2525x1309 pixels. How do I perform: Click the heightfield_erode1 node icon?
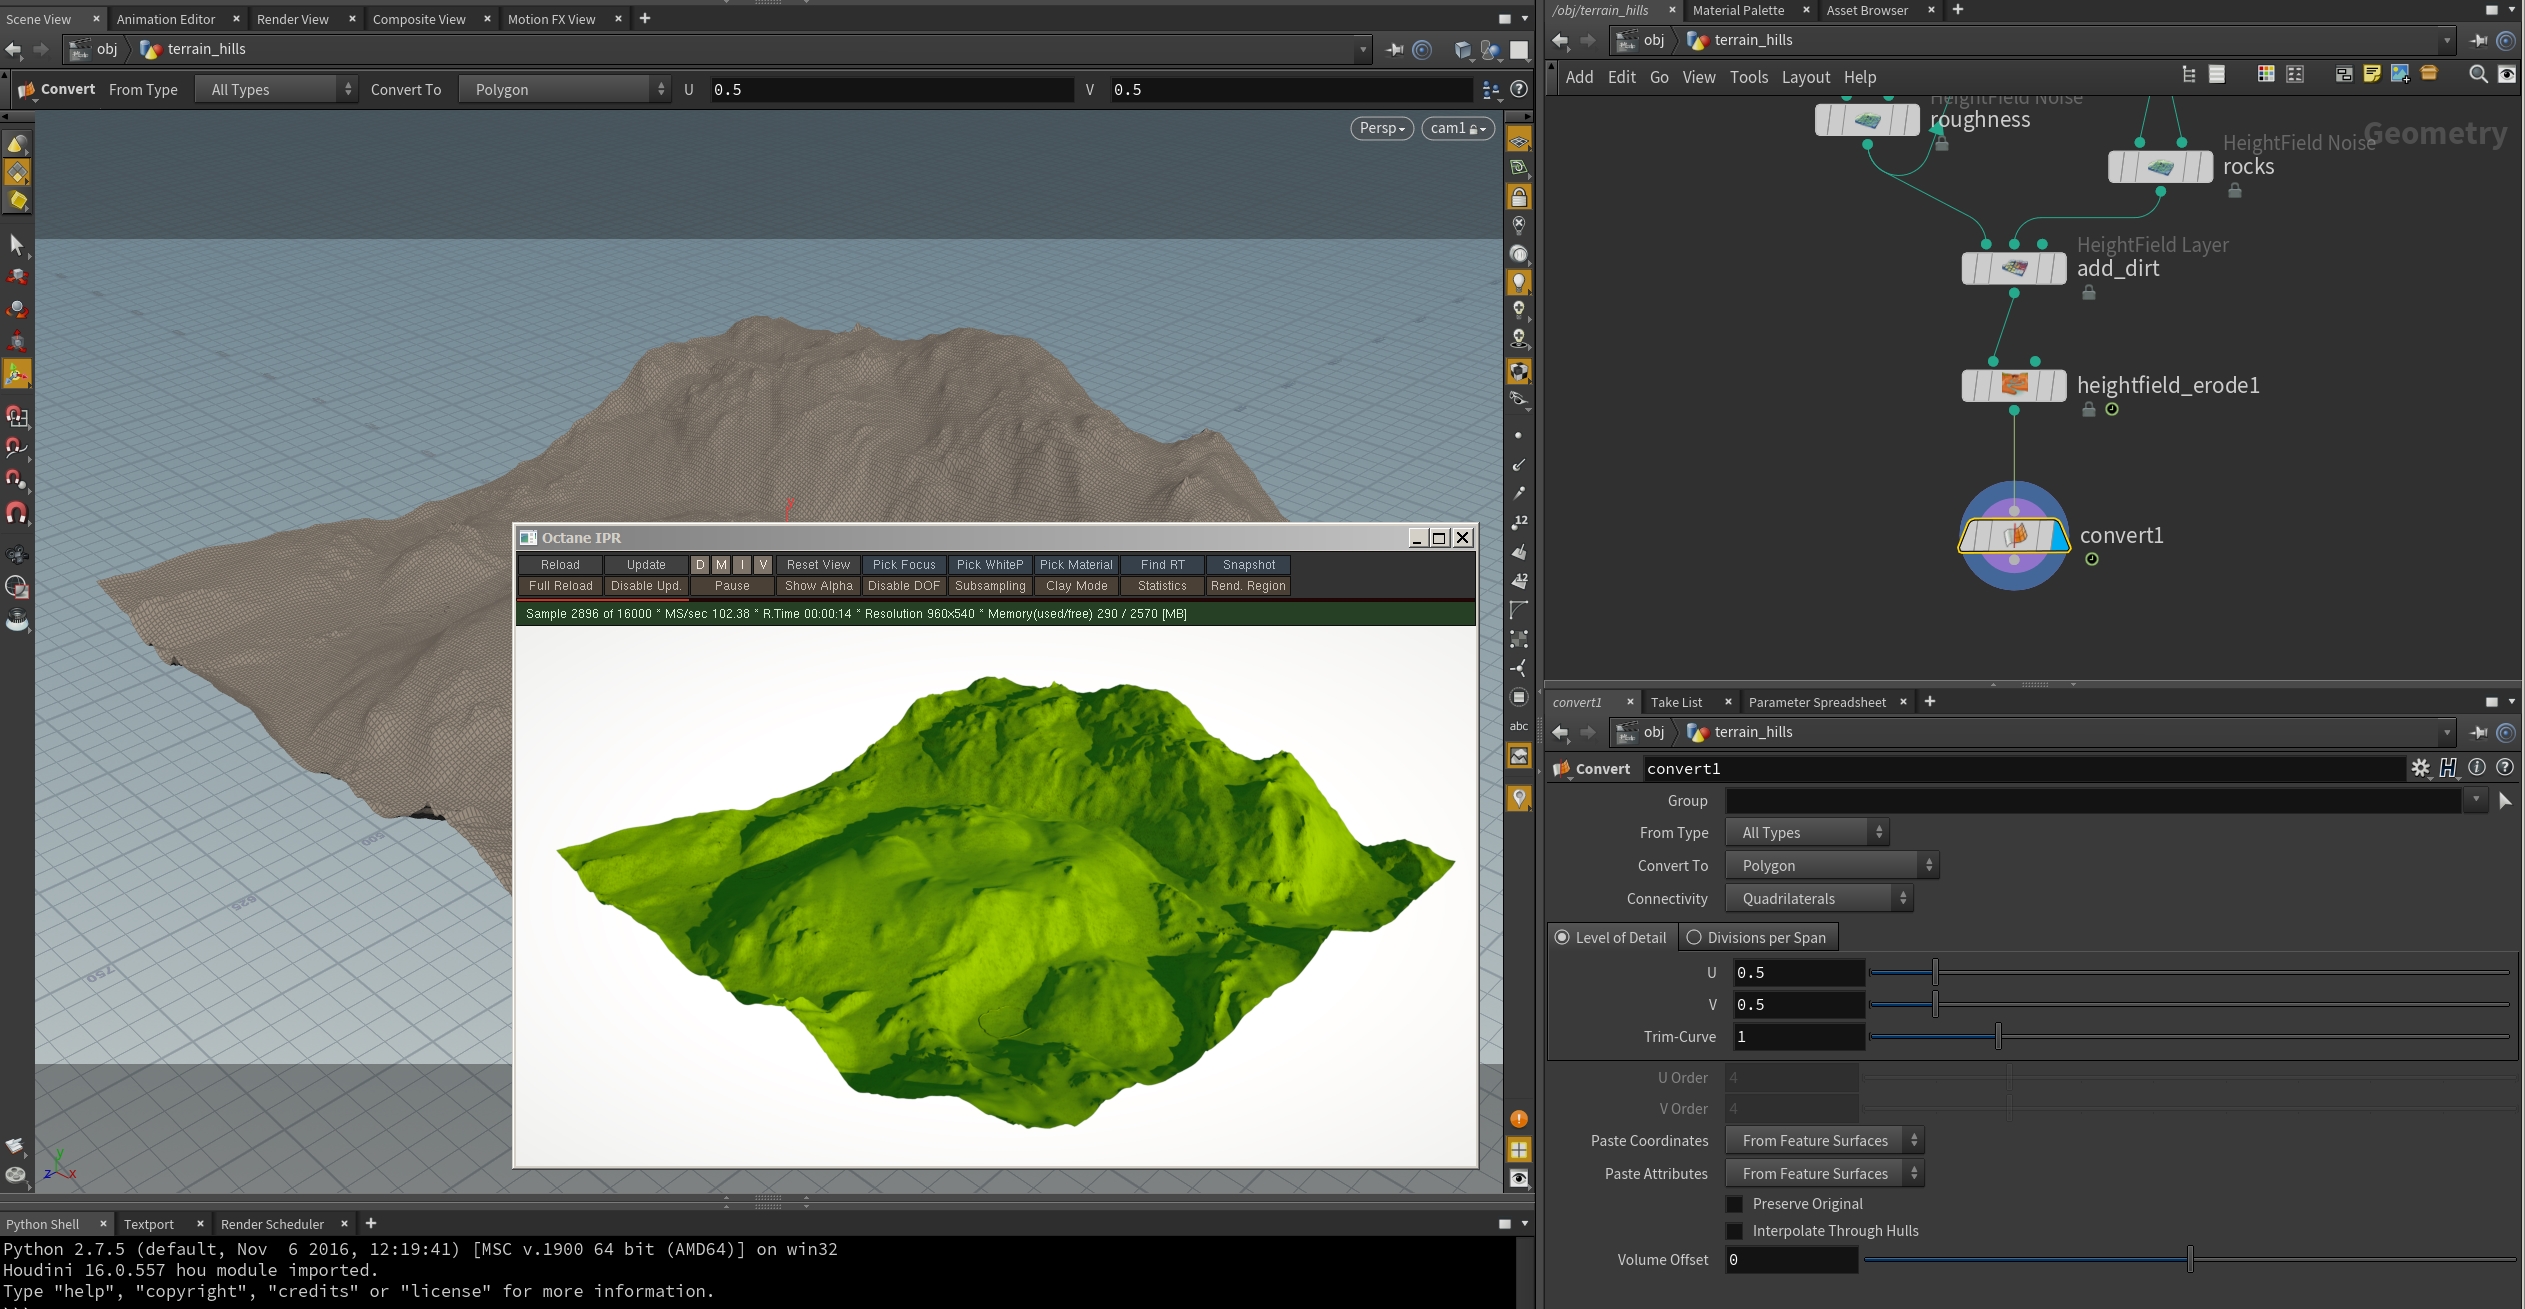click(x=2014, y=385)
